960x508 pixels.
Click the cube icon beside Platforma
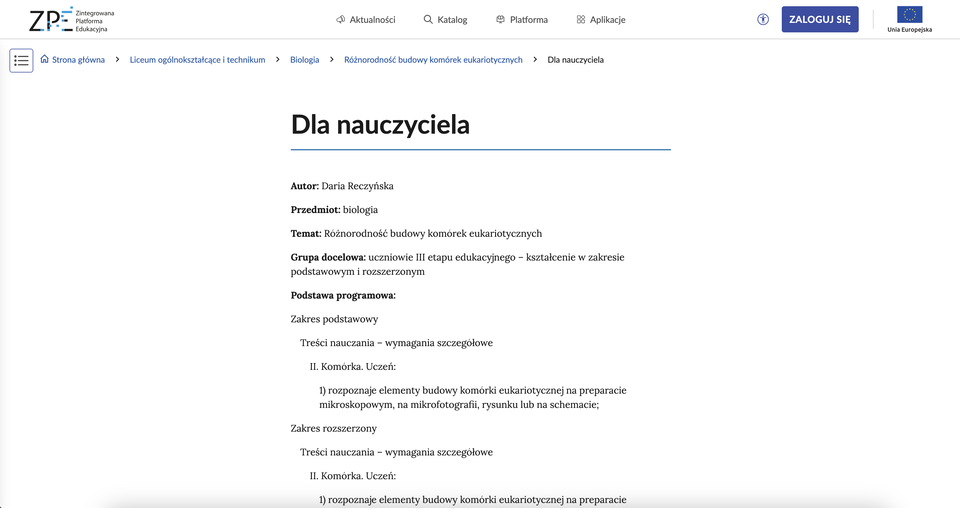tap(500, 20)
